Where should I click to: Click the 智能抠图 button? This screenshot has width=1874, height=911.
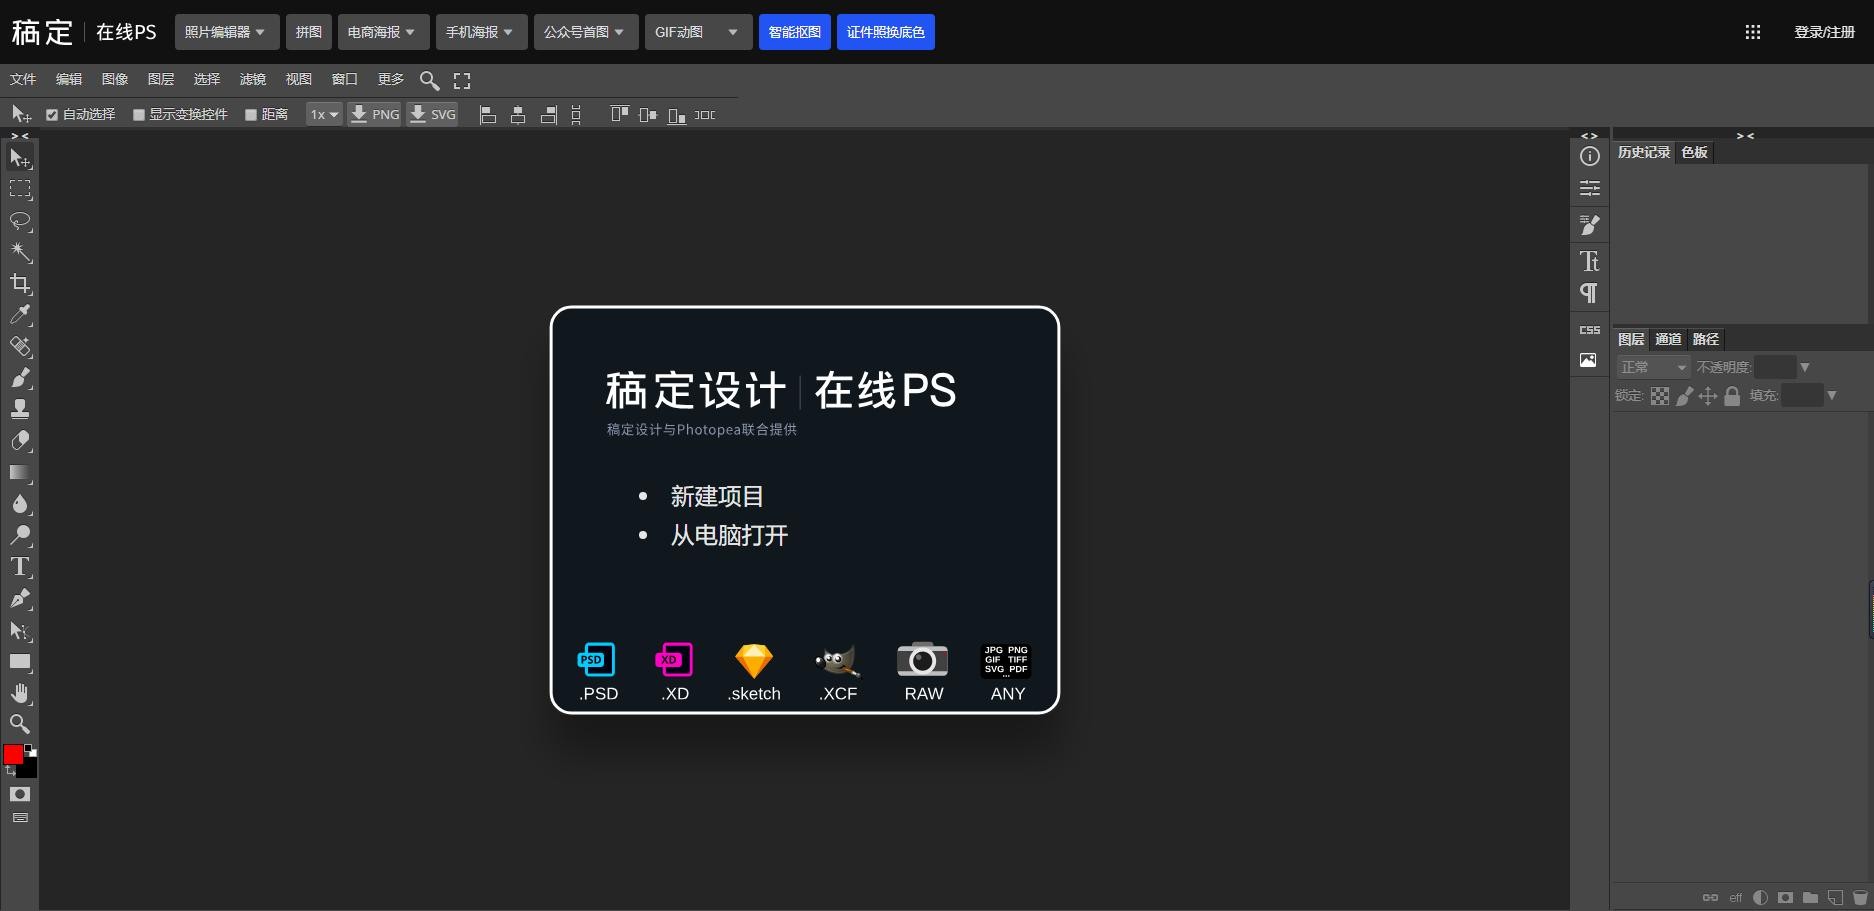tap(794, 32)
